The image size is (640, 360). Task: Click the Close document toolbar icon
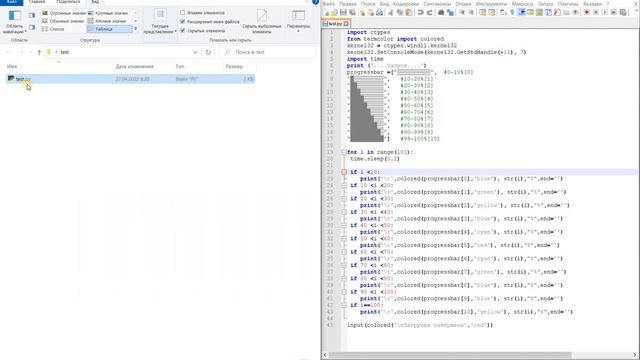(x=362, y=12)
